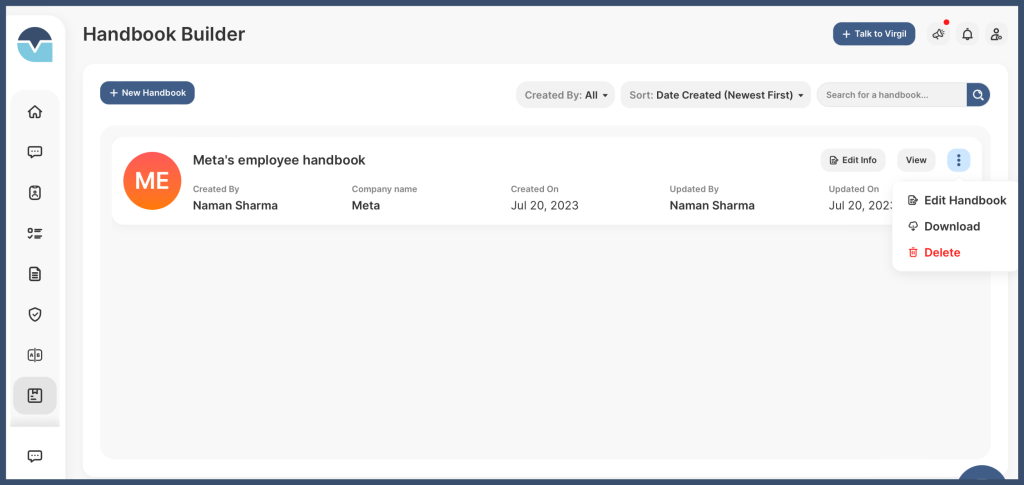Click Talk to Virgil button
Image resolution: width=1024 pixels, height=485 pixels.
tap(874, 34)
